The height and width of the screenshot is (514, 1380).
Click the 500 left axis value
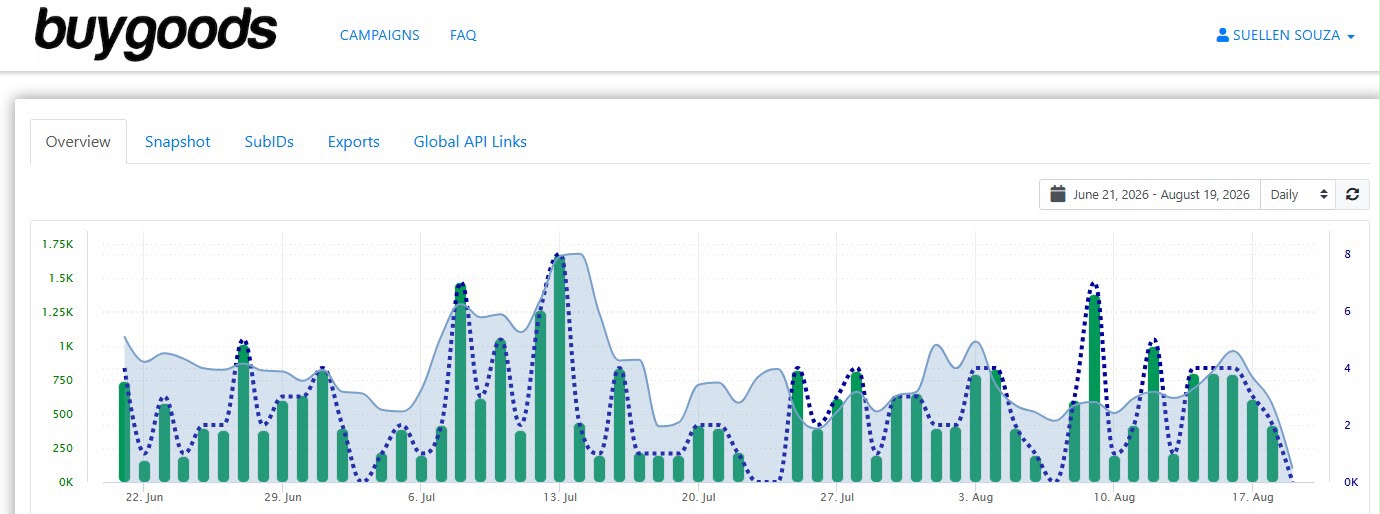pyautogui.click(x=62, y=414)
